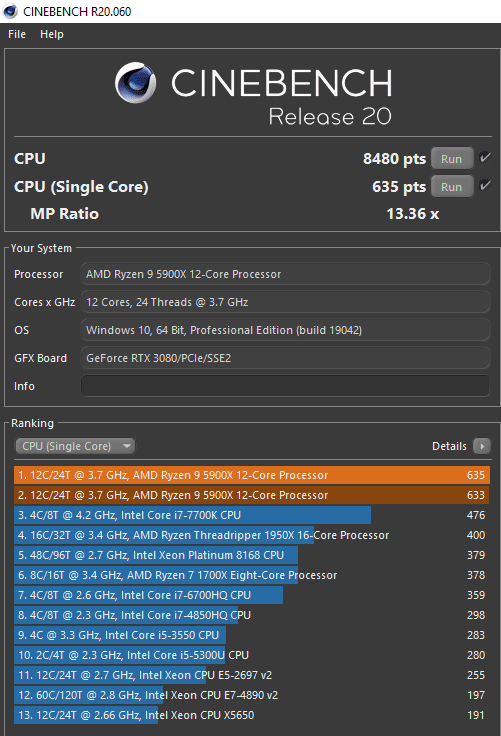This screenshot has height=736, width=501.
Task: Open the Help menu
Action: click(x=52, y=34)
